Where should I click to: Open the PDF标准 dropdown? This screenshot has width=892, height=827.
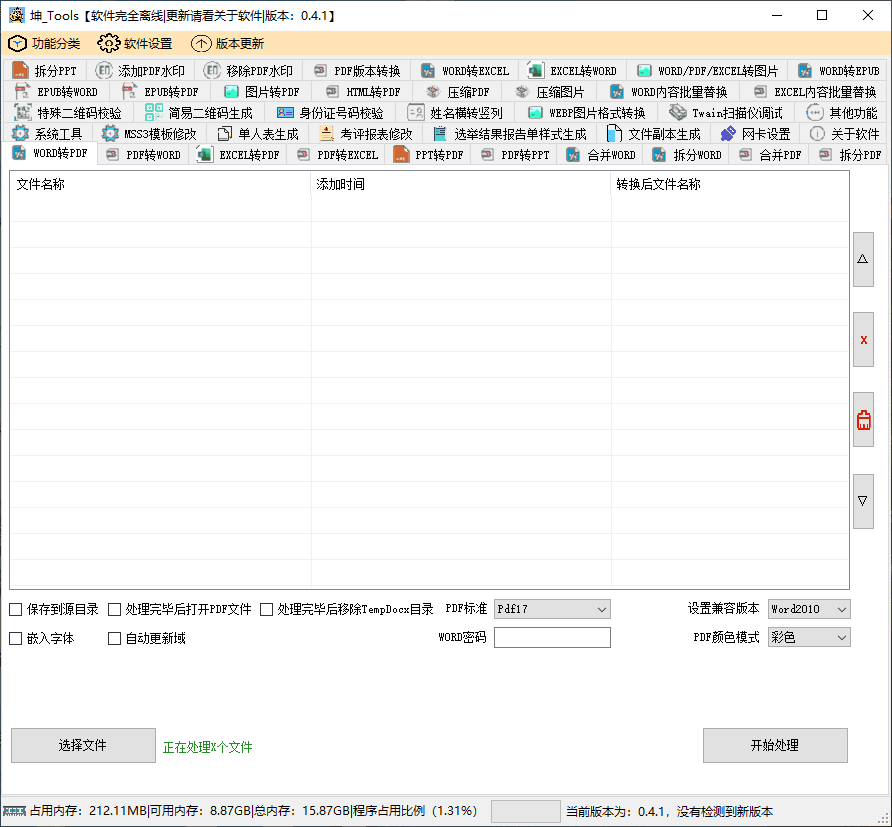tap(551, 609)
